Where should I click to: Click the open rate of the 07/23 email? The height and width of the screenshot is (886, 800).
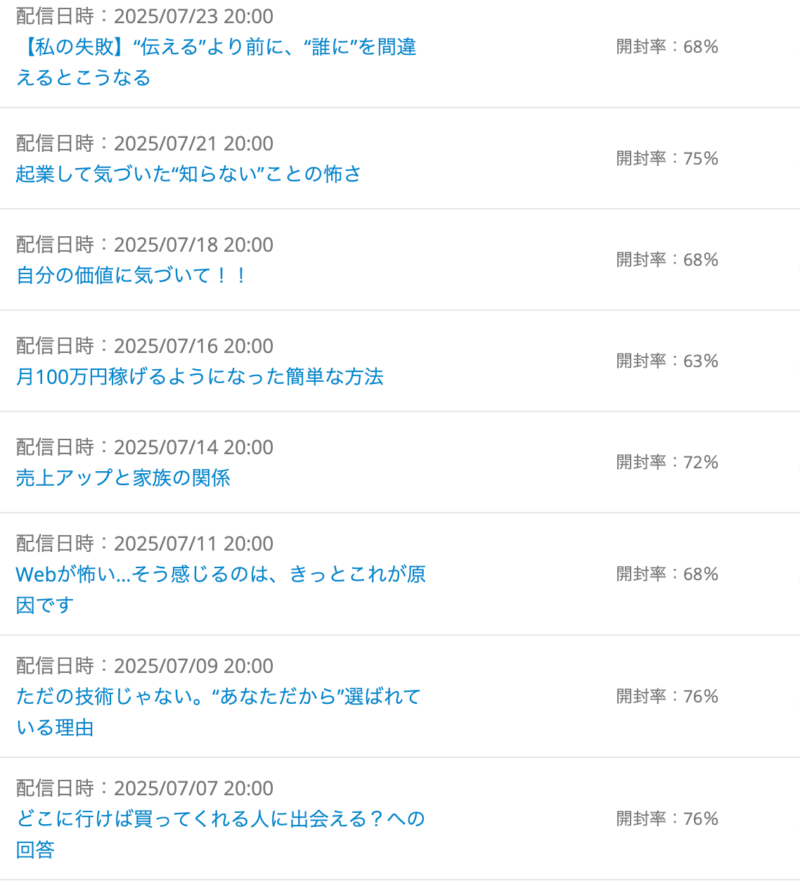tap(667, 46)
